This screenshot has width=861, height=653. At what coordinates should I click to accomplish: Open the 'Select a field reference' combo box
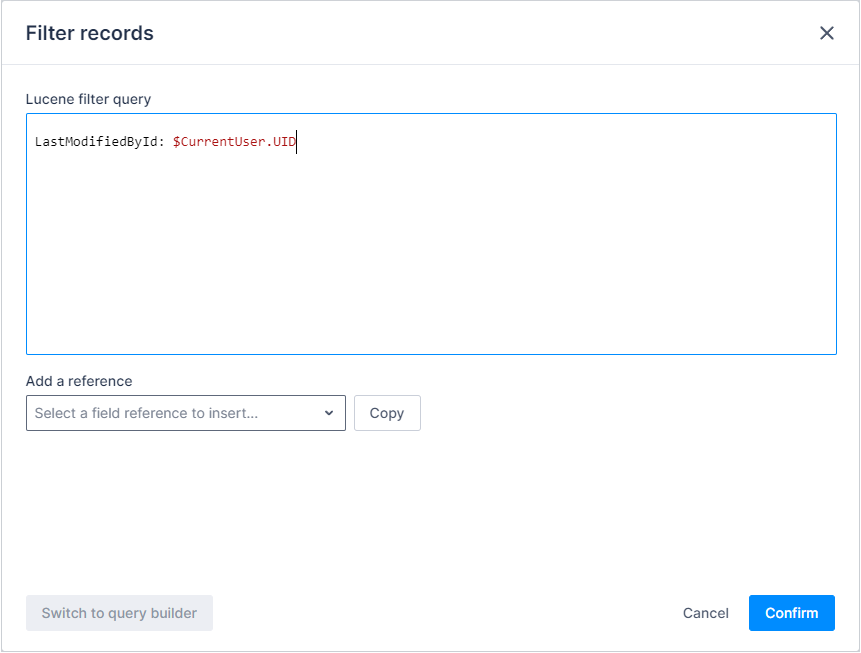pyautogui.click(x=185, y=413)
